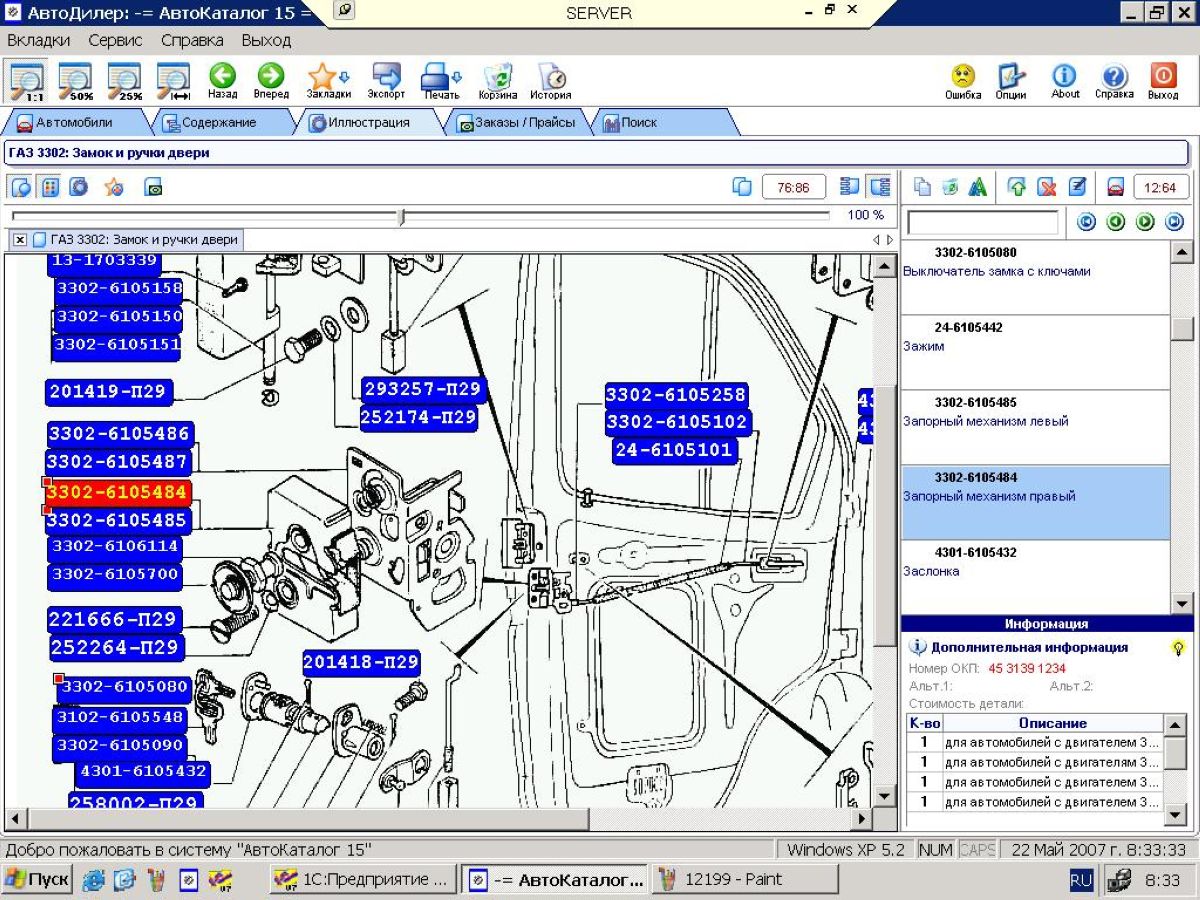The image size is (1200, 900).
Task: Click the 12:64 counter box
Action: coord(1160,187)
